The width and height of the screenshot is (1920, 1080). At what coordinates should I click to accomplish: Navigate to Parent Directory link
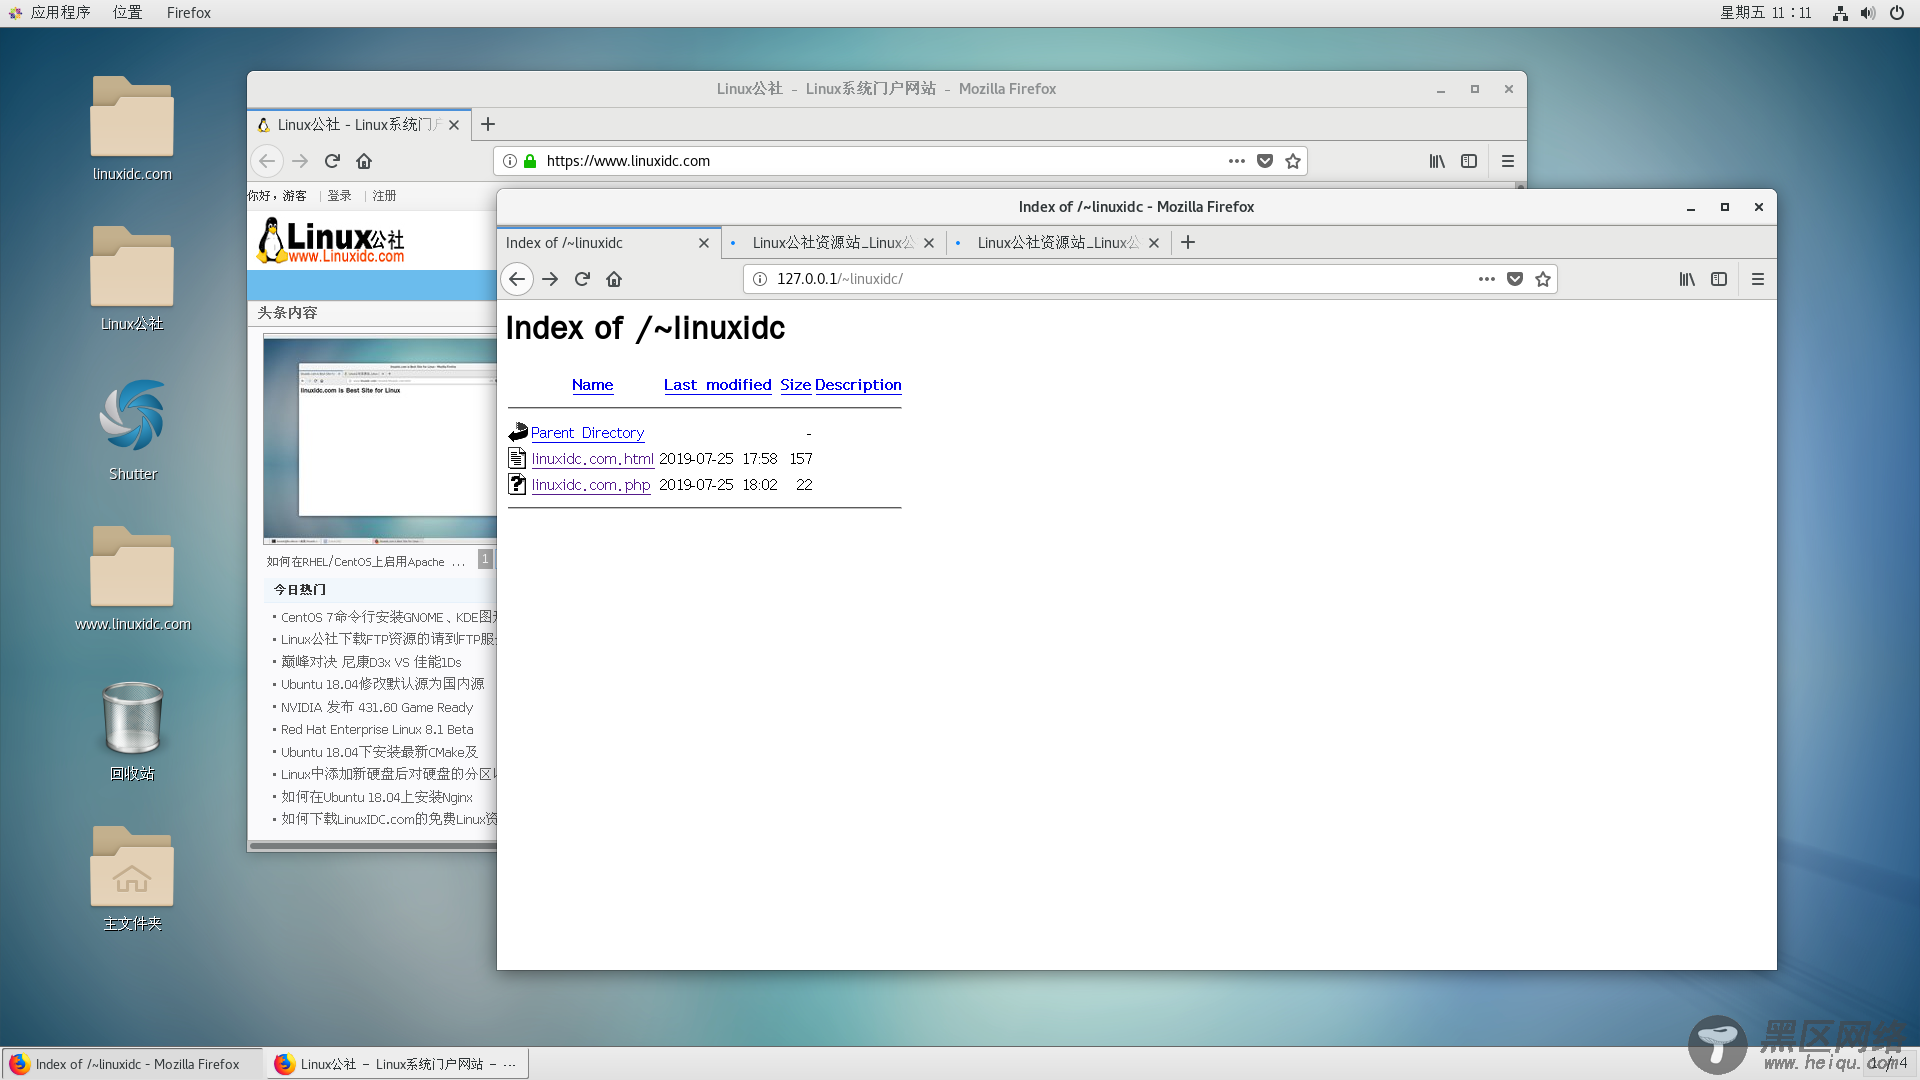(x=587, y=431)
